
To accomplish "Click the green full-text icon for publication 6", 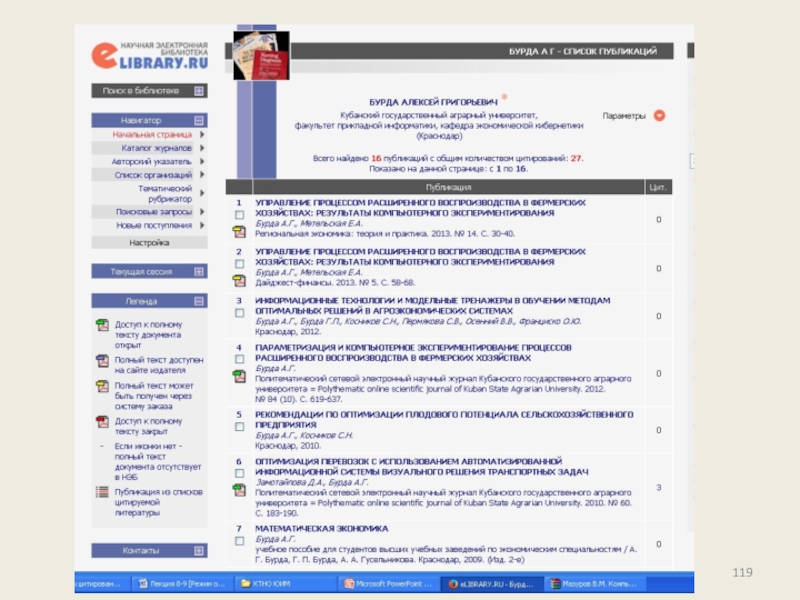I will (x=238, y=490).
